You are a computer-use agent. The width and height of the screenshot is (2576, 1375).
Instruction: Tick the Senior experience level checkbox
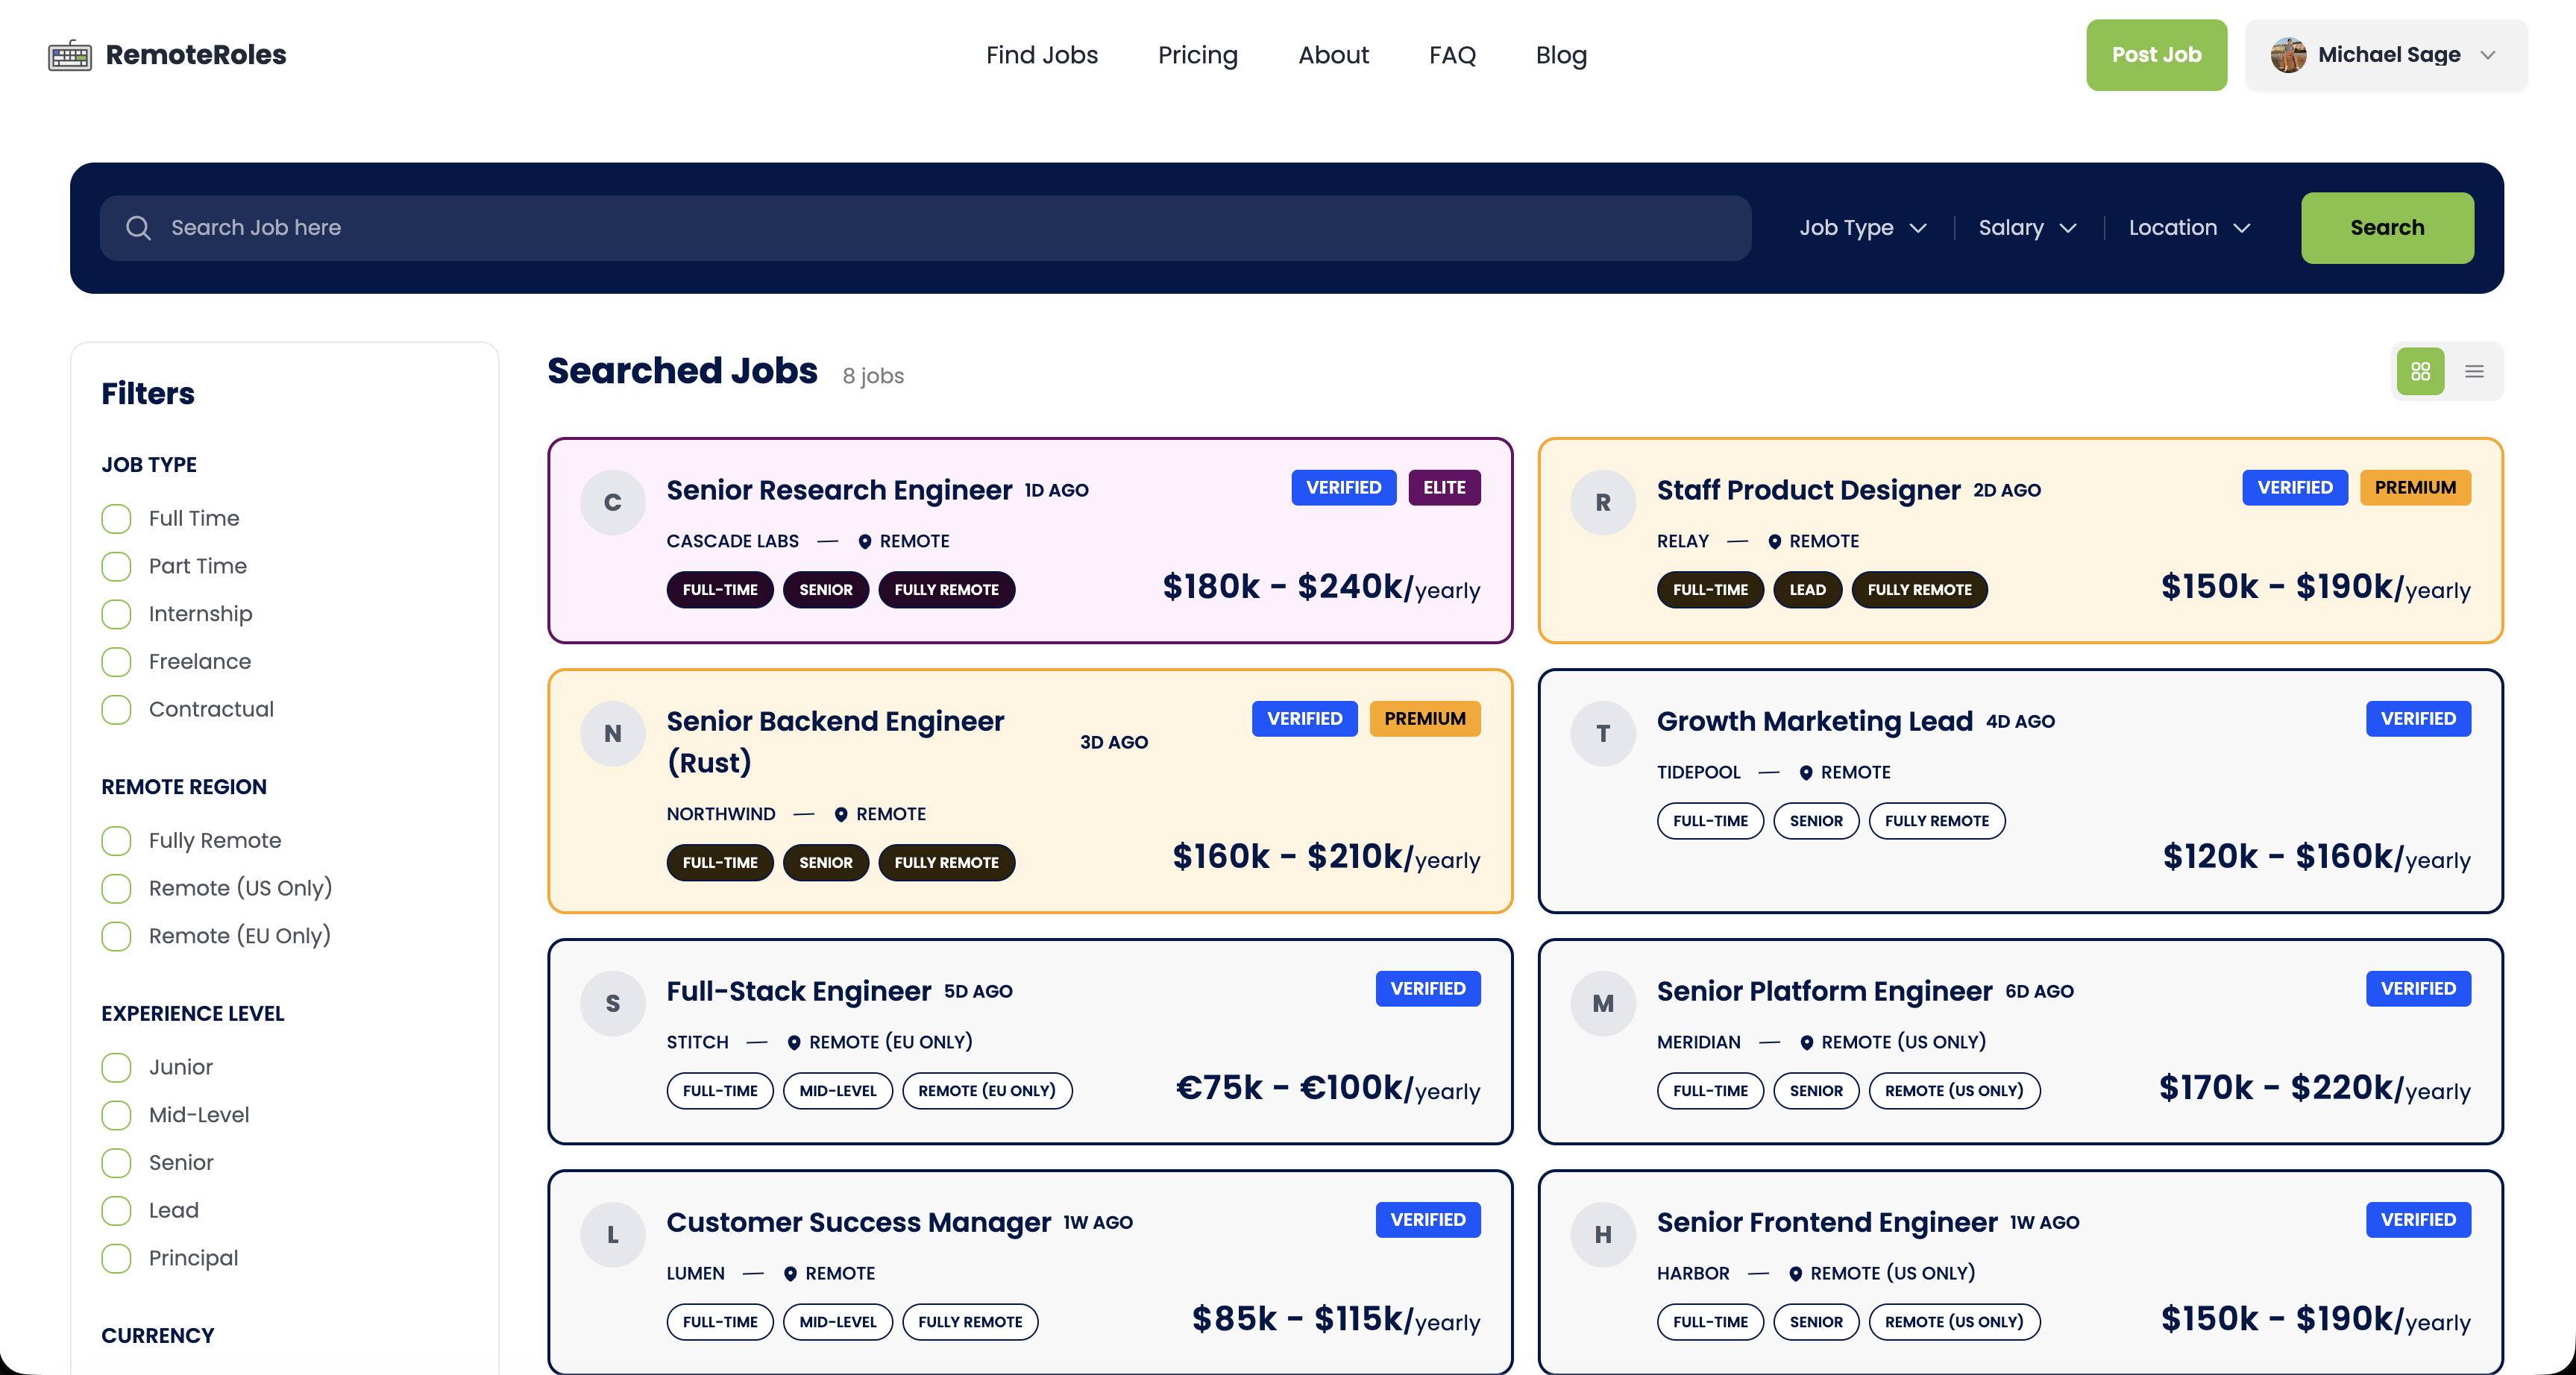tap(116, 1162)
